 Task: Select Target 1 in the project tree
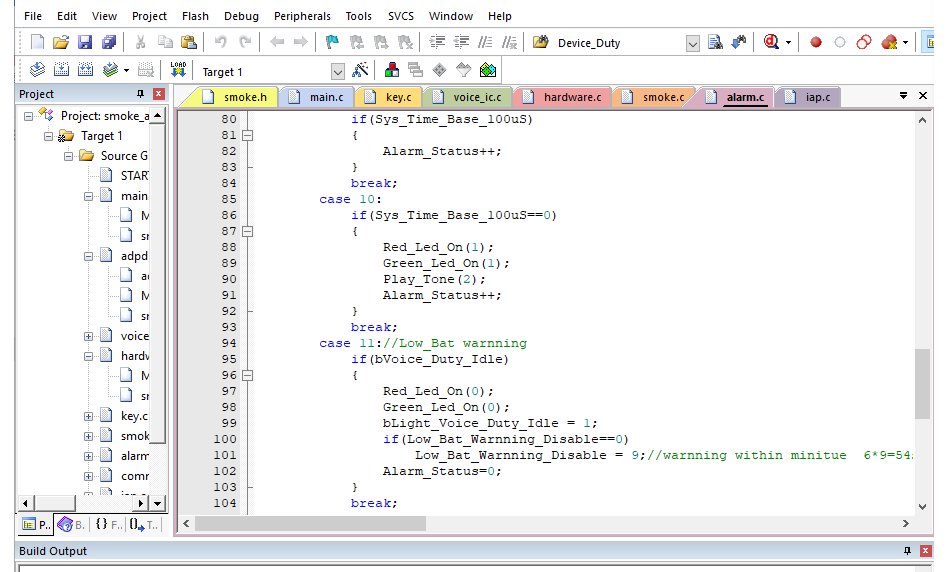pos(102,135)
